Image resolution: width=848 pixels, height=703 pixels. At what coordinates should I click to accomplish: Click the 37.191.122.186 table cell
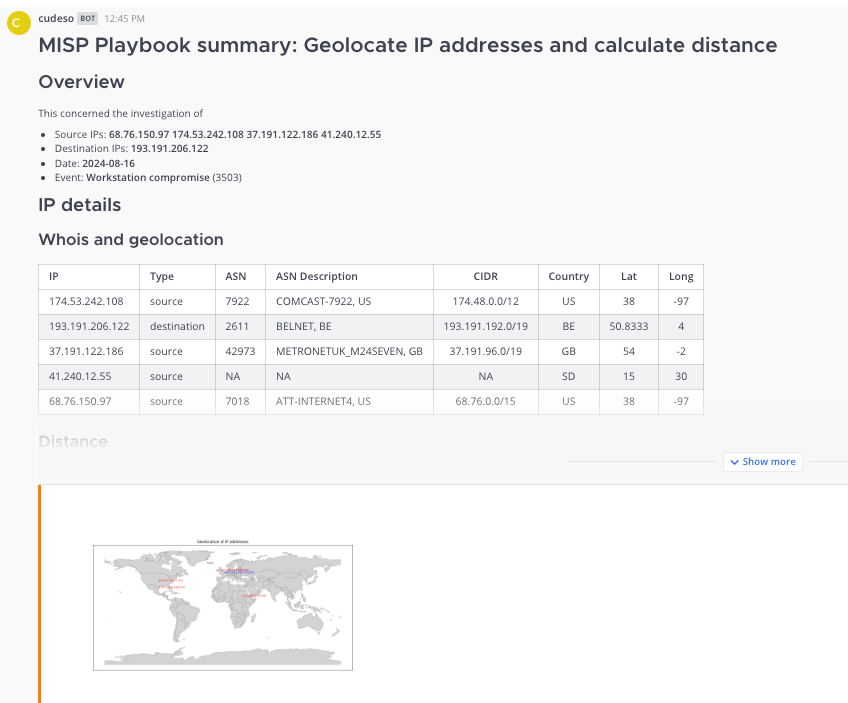89,352
